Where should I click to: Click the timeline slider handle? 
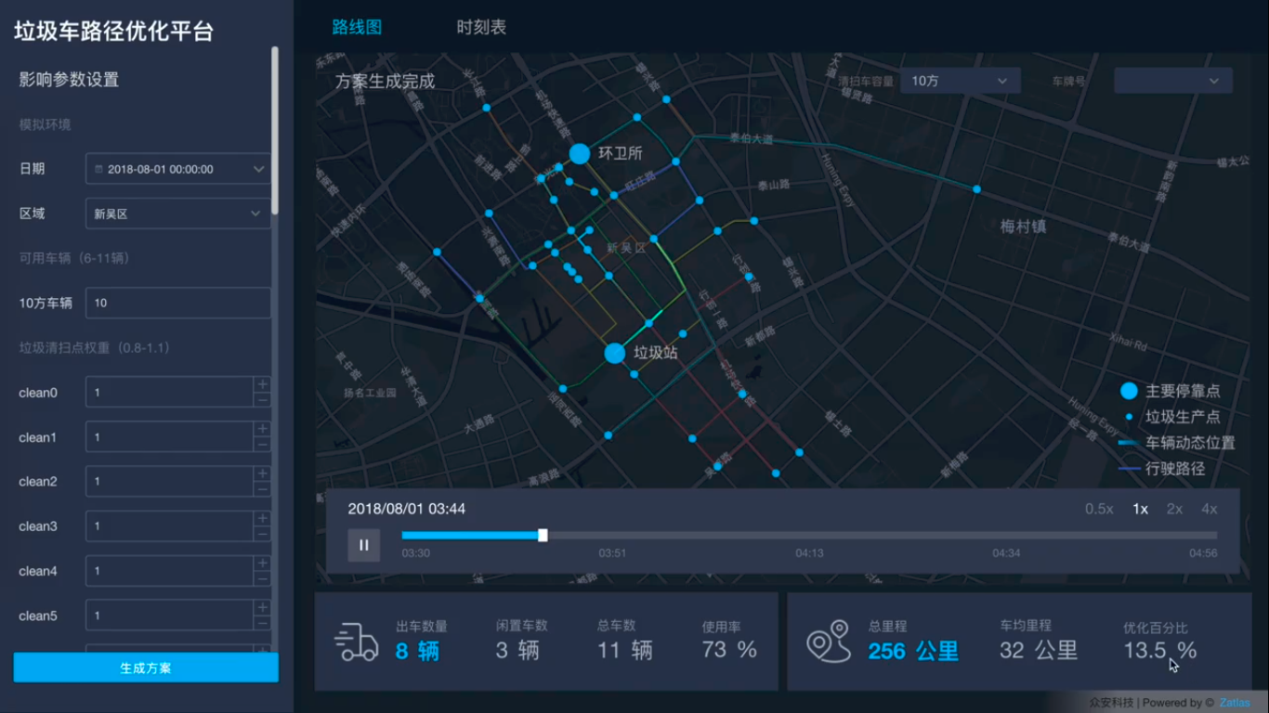[543, 535]
